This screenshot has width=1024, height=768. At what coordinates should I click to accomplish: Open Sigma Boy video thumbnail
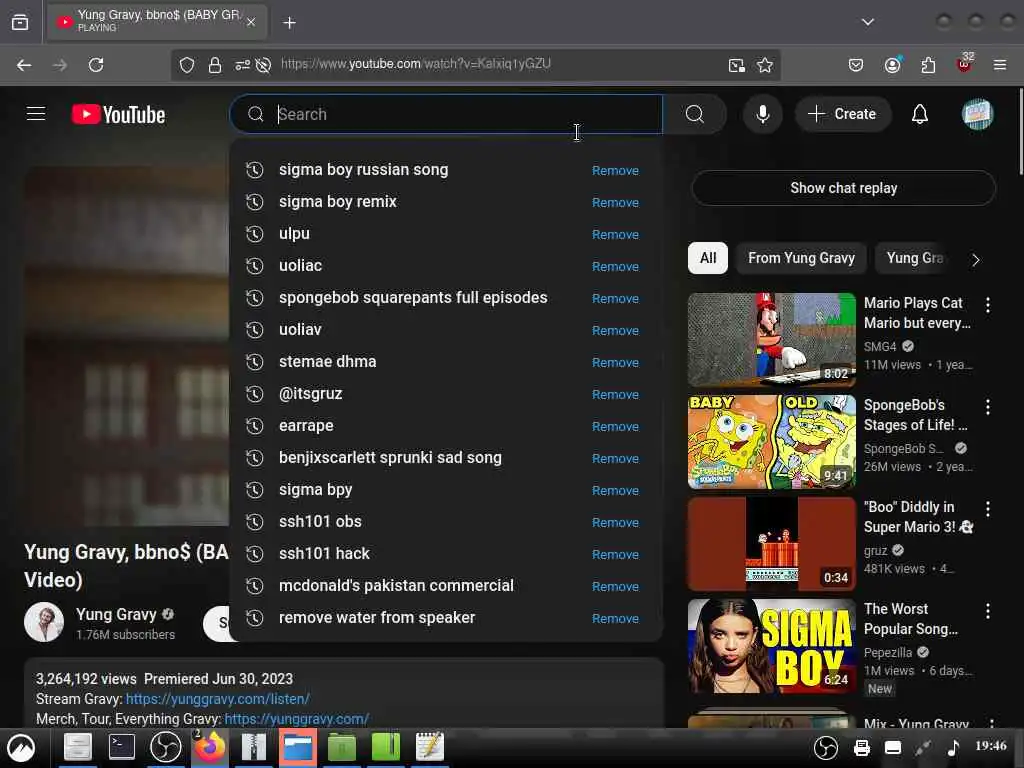771,645
